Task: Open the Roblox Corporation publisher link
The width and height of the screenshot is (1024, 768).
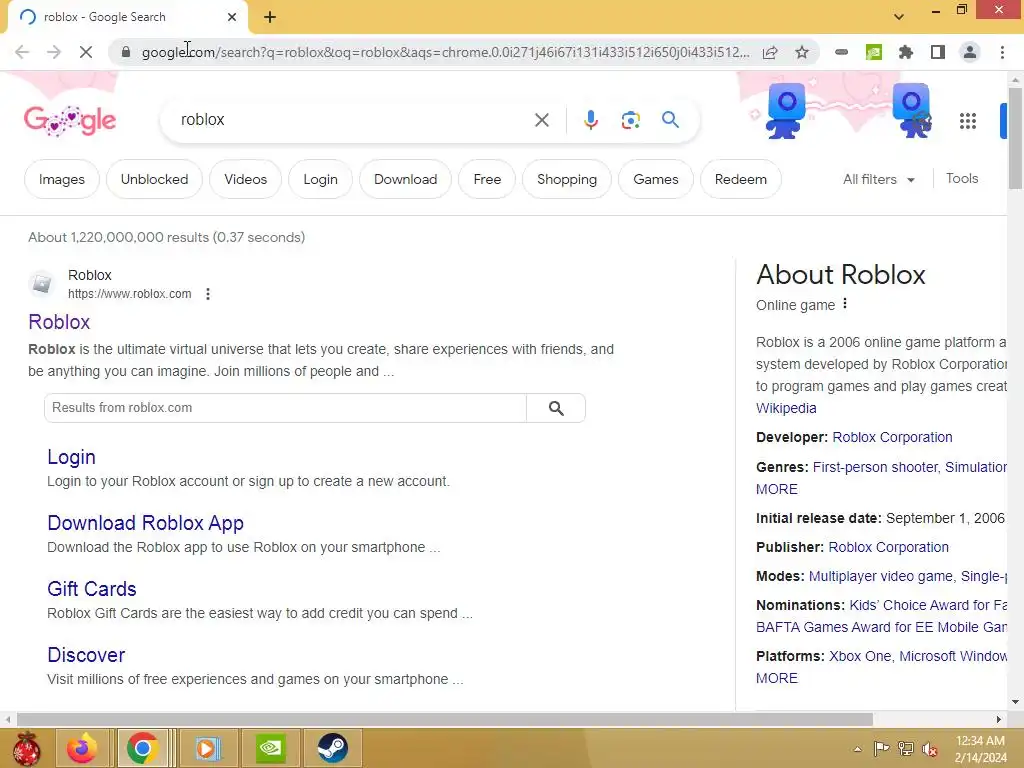Action: point(888,547)
